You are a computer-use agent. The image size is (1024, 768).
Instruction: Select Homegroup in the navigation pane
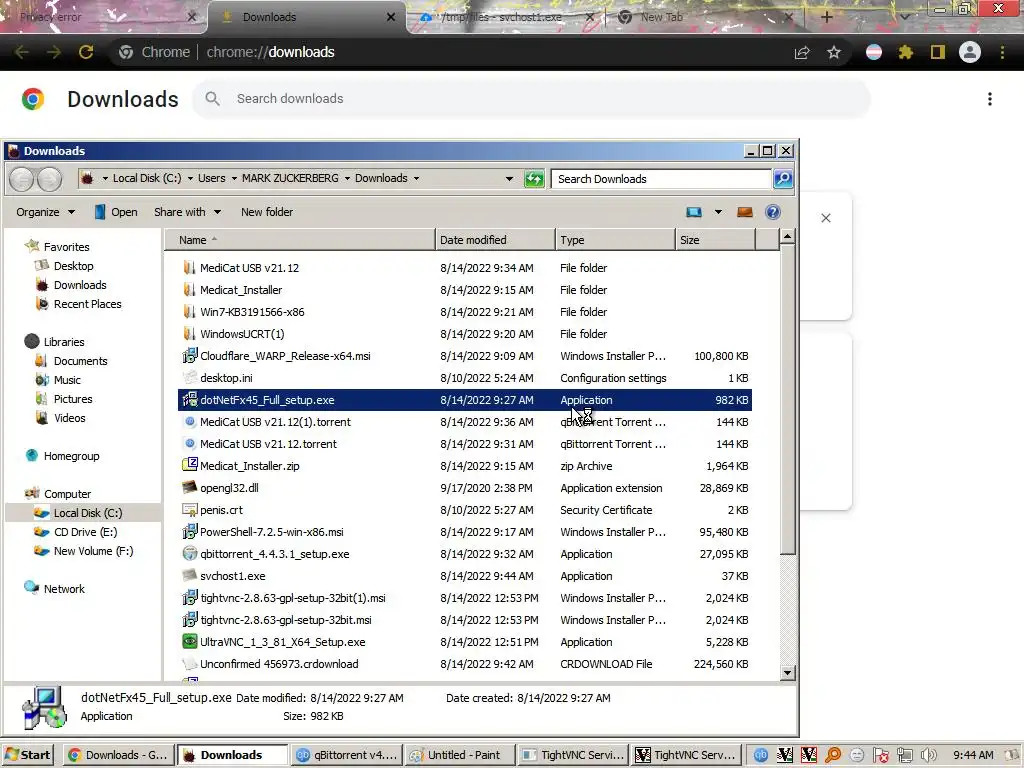(71, 456)
